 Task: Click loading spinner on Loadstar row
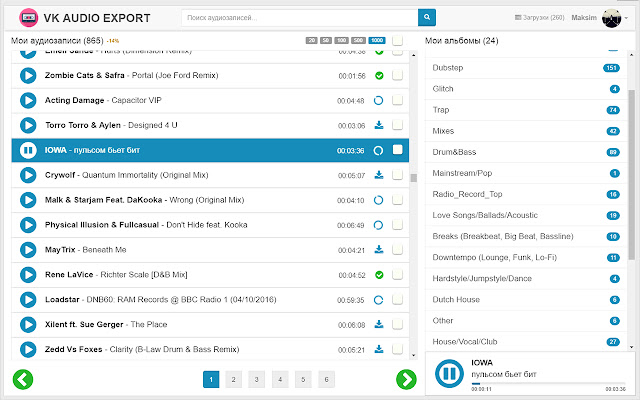[378, 300]
